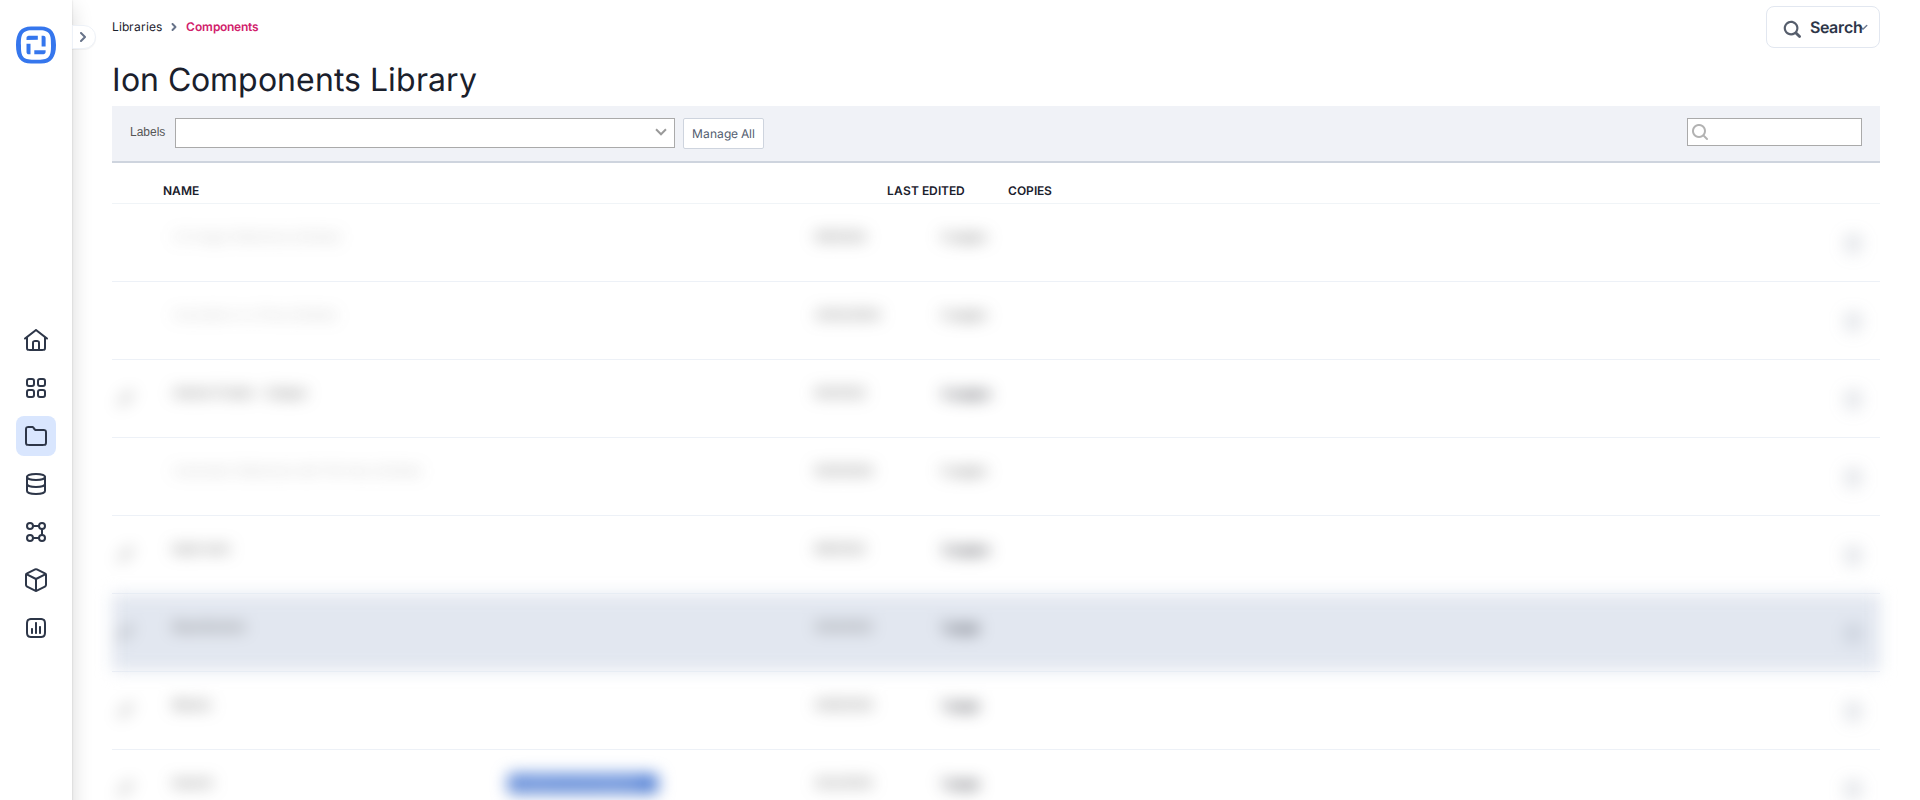Sort by LAST EDITED column header
This screenshot has height=800, width=1920.
coord(926,191)
